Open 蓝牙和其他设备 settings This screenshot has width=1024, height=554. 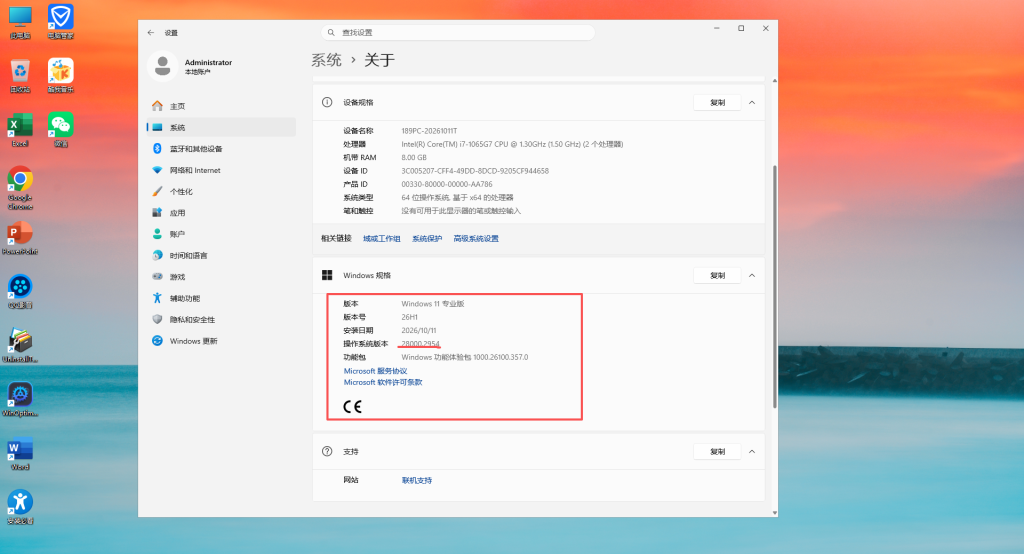pos(221,149)
